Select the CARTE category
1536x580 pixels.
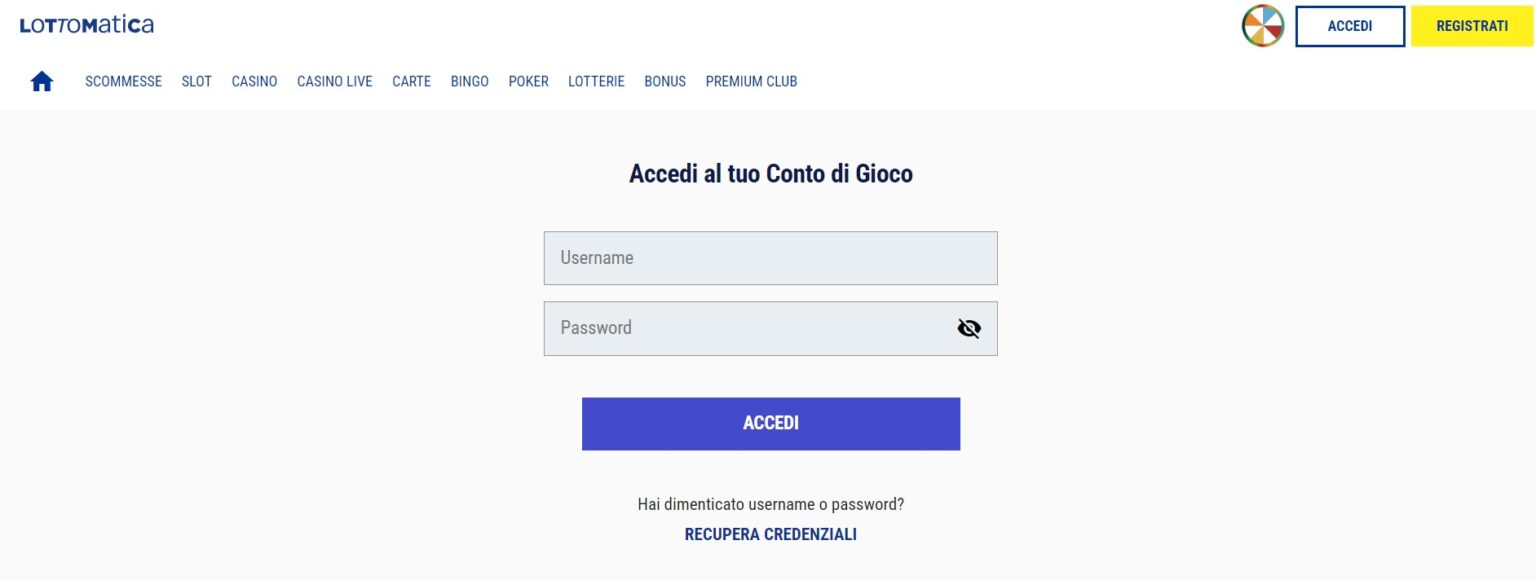411,81
